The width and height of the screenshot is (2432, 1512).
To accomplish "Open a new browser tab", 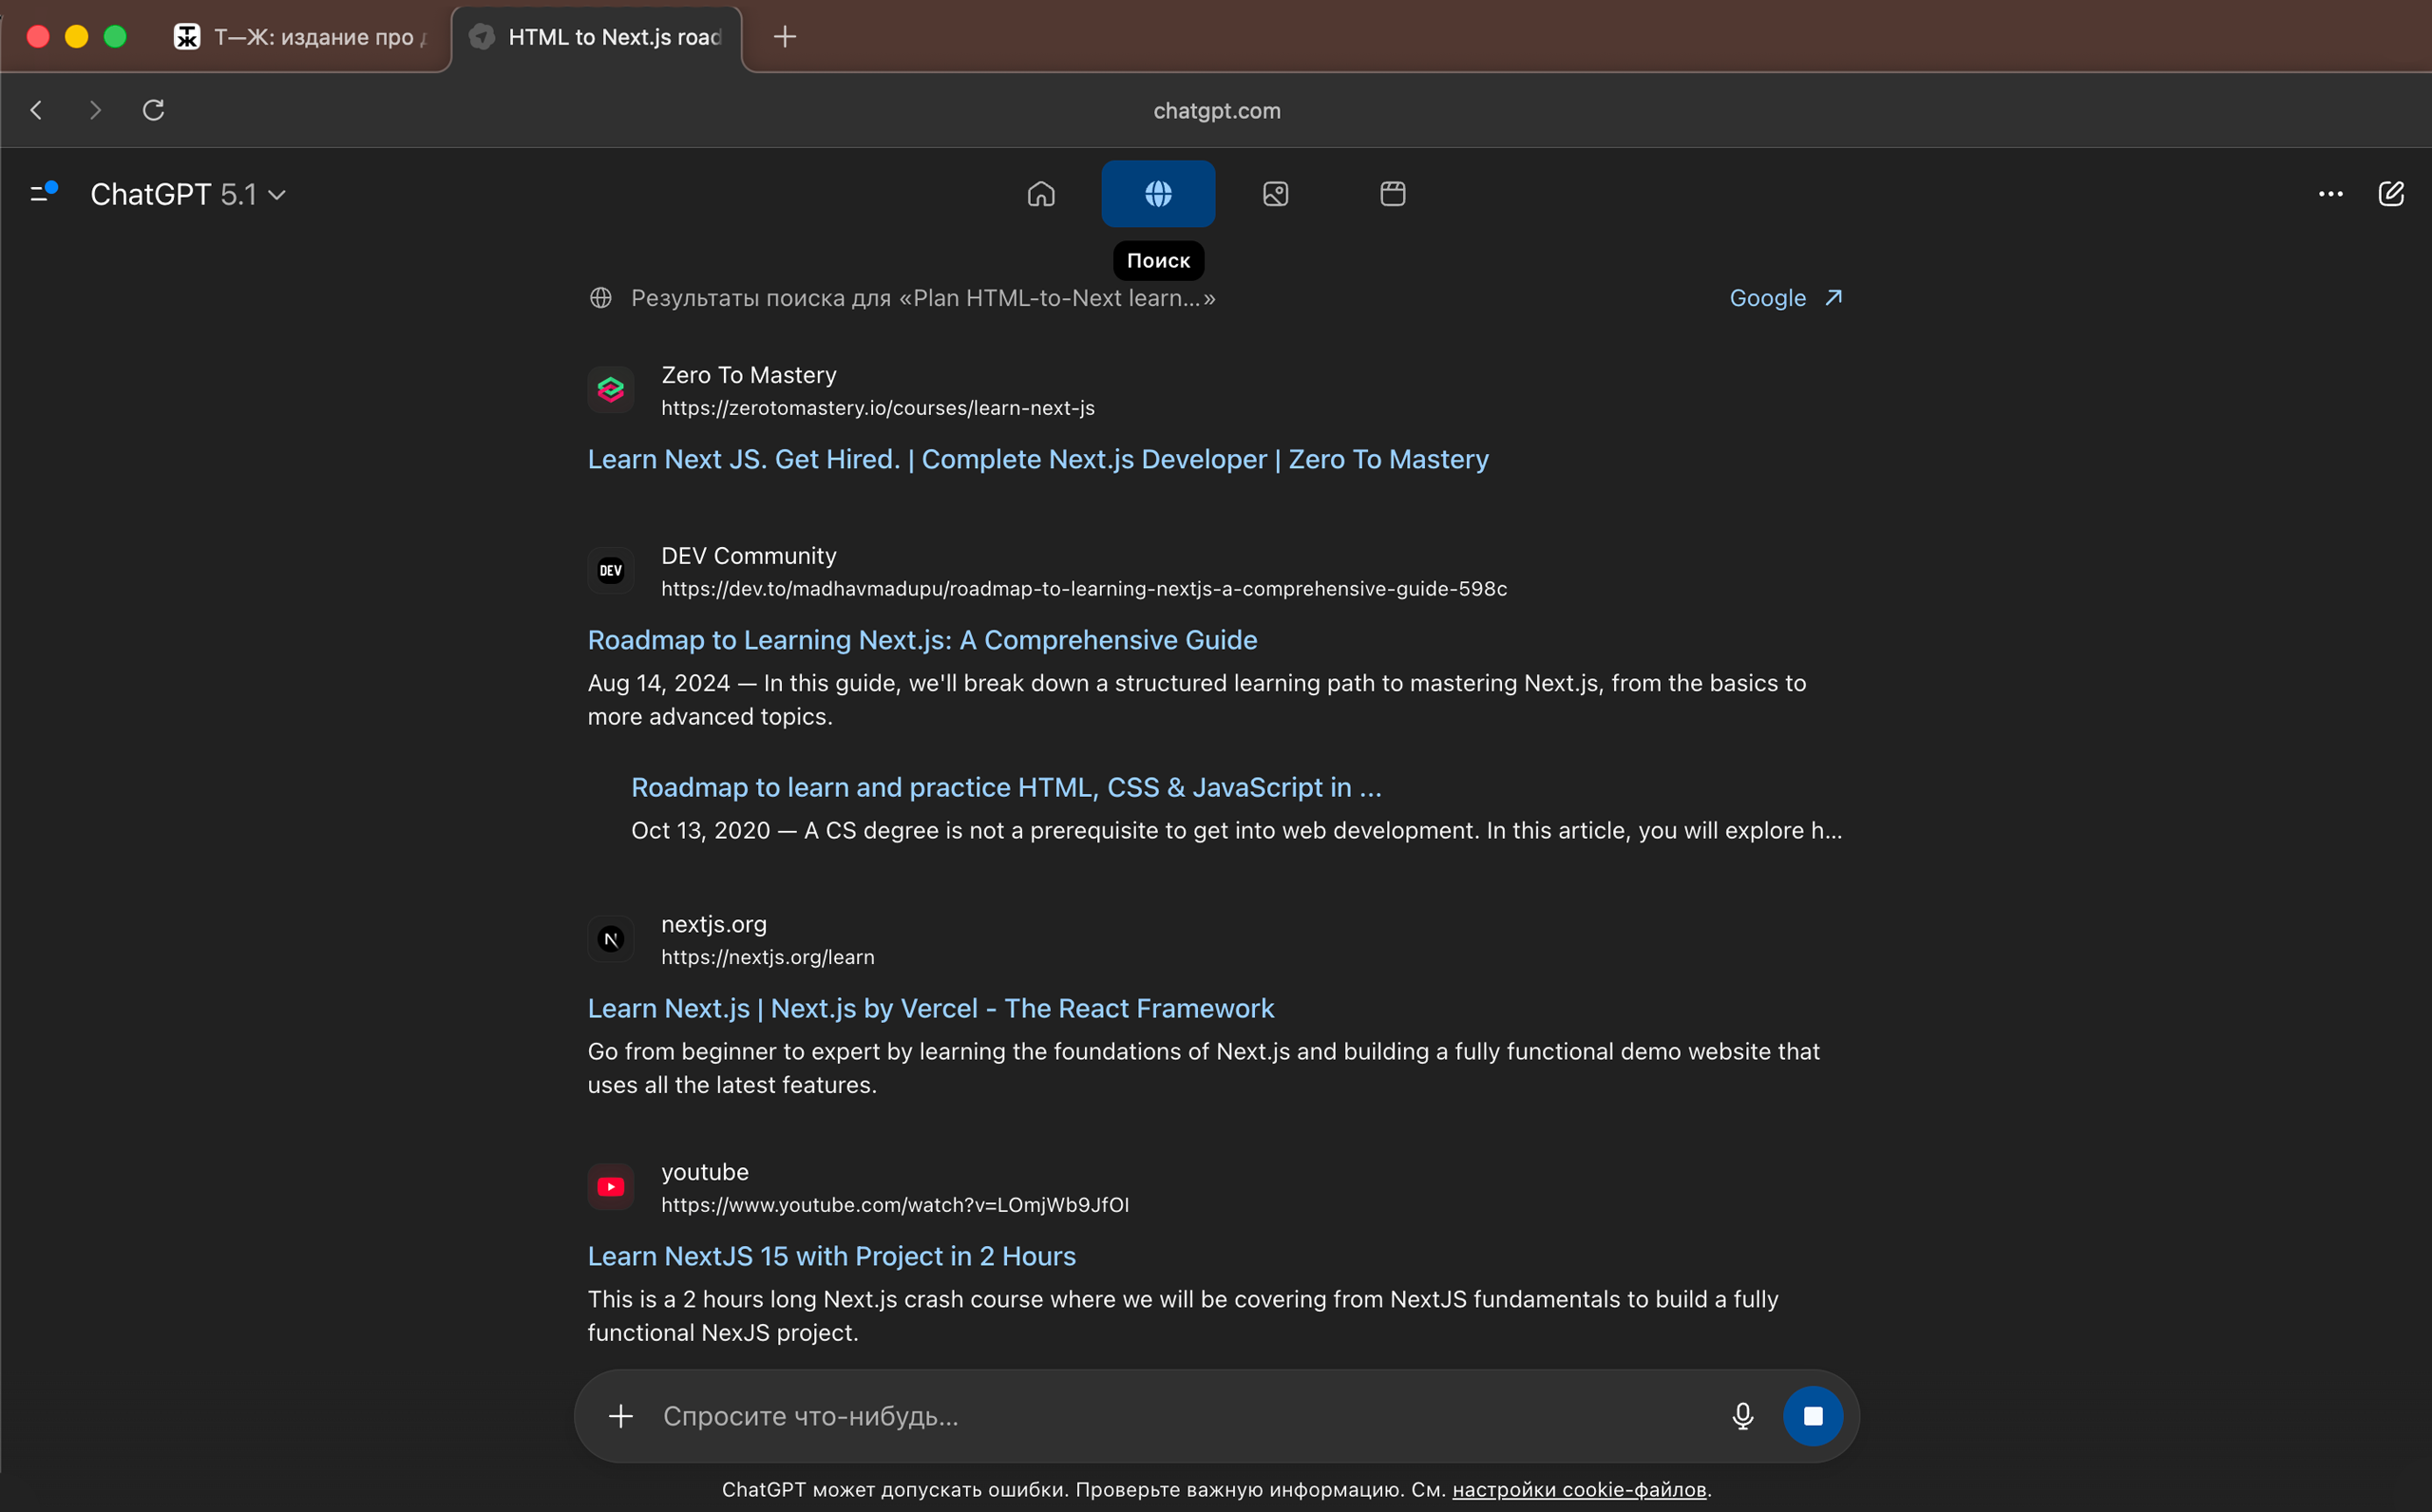I will pyautogui.click(x=785, y=37).
